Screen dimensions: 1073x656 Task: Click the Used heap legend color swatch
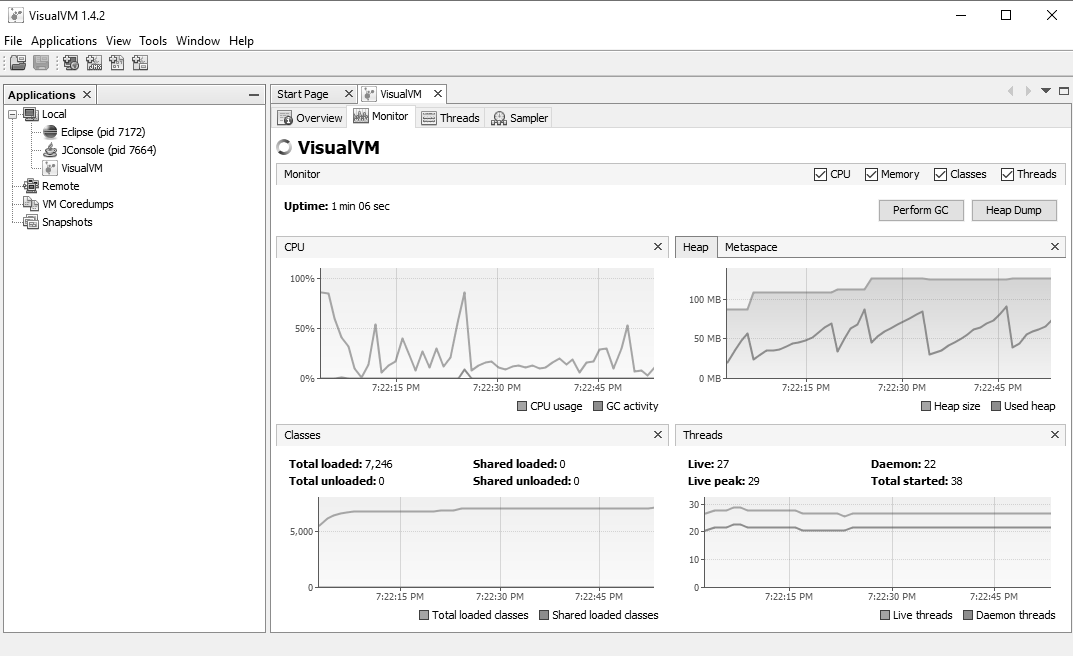996,406
